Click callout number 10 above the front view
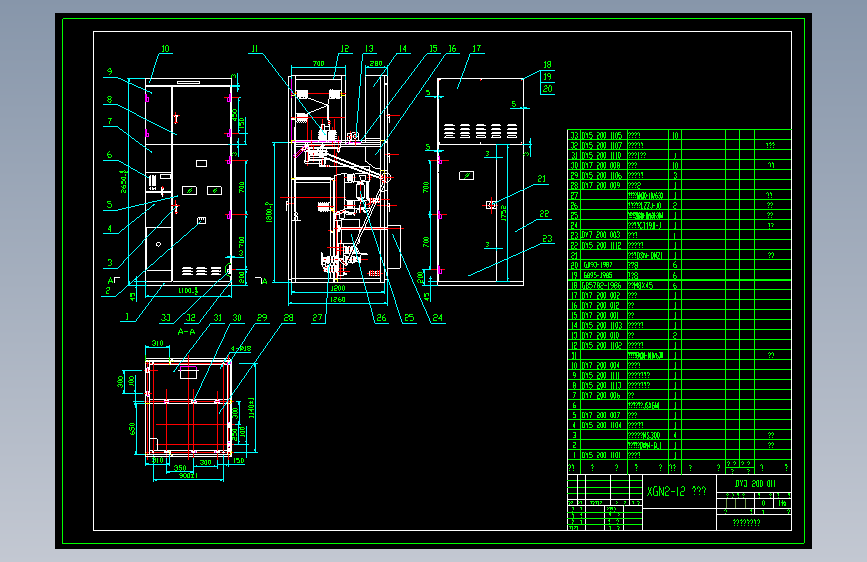Viewport: 867px width, 562px height. tap(165, 49)
